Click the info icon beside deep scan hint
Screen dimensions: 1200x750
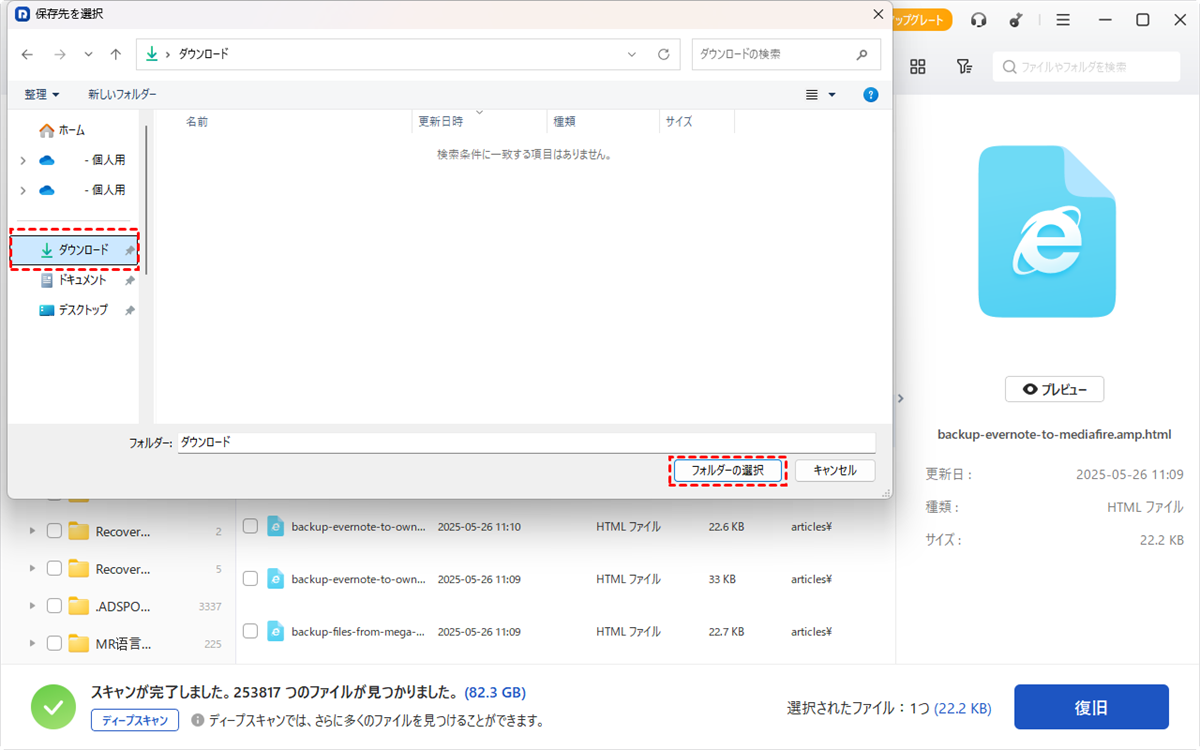[198, 720]
